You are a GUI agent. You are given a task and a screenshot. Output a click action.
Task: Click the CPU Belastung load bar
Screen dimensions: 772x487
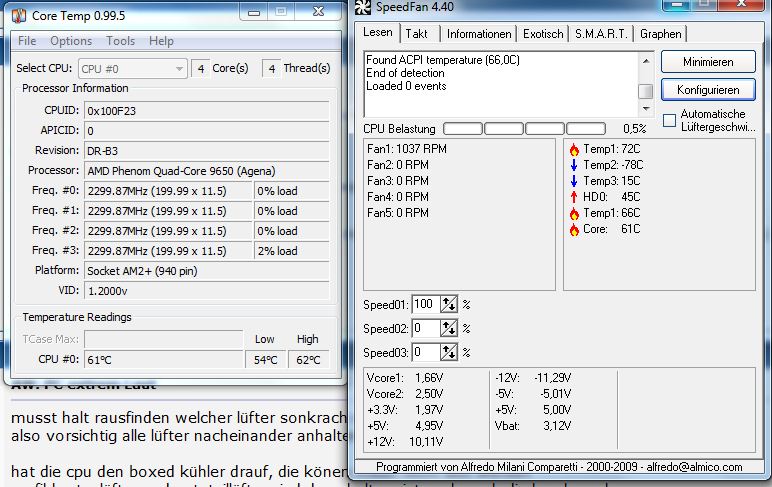(524, 129)
